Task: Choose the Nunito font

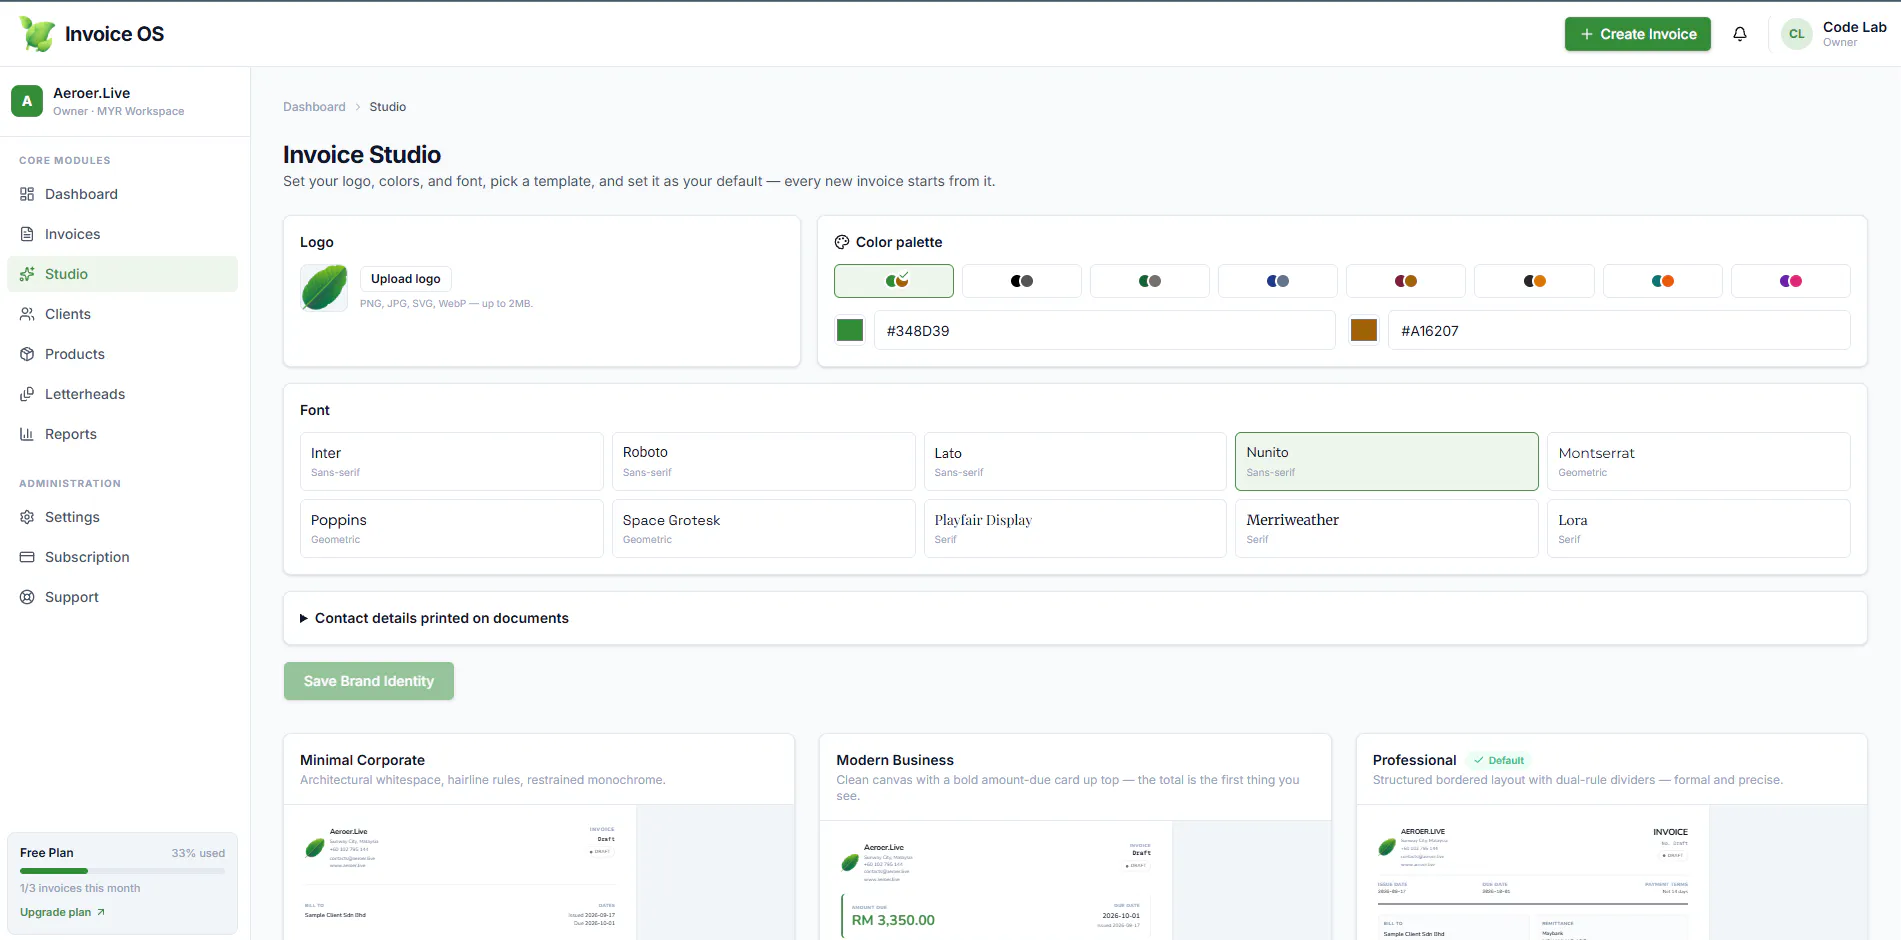Action: 1387,461
